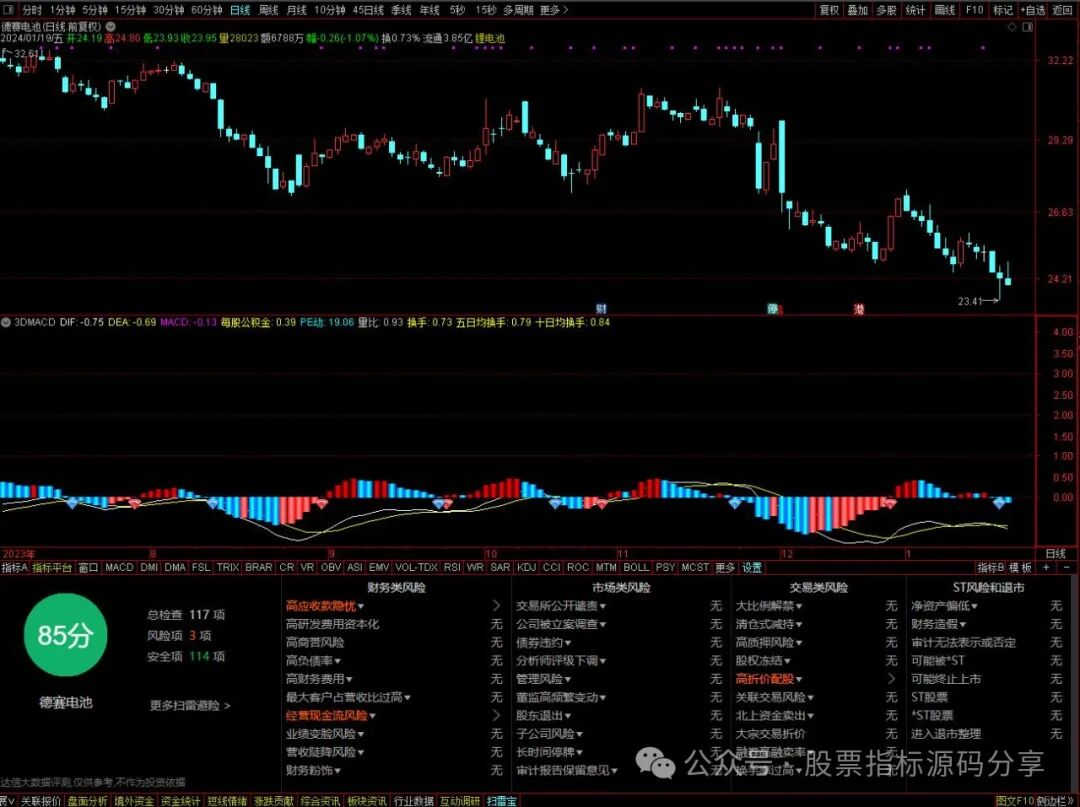Open arrow beside 经营现金流风险 risk row
1080x807 pixels.
tap(497, 715)
